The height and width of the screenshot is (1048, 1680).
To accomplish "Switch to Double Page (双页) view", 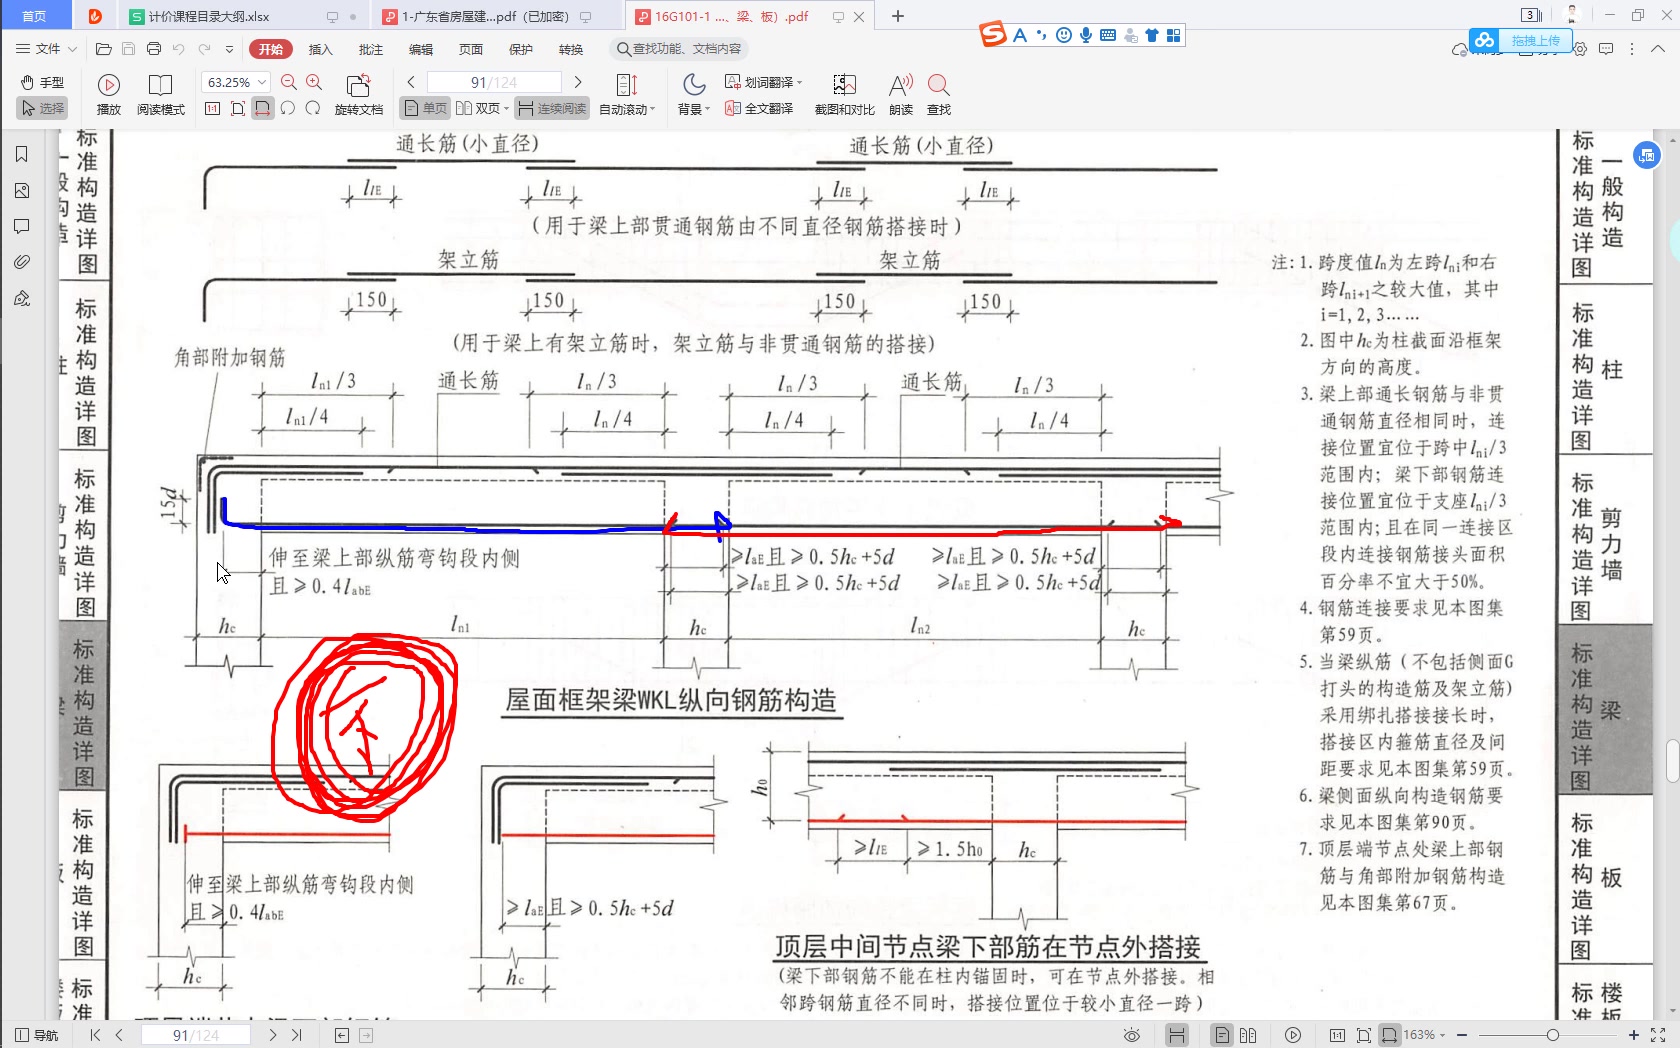I will point(482,108).
